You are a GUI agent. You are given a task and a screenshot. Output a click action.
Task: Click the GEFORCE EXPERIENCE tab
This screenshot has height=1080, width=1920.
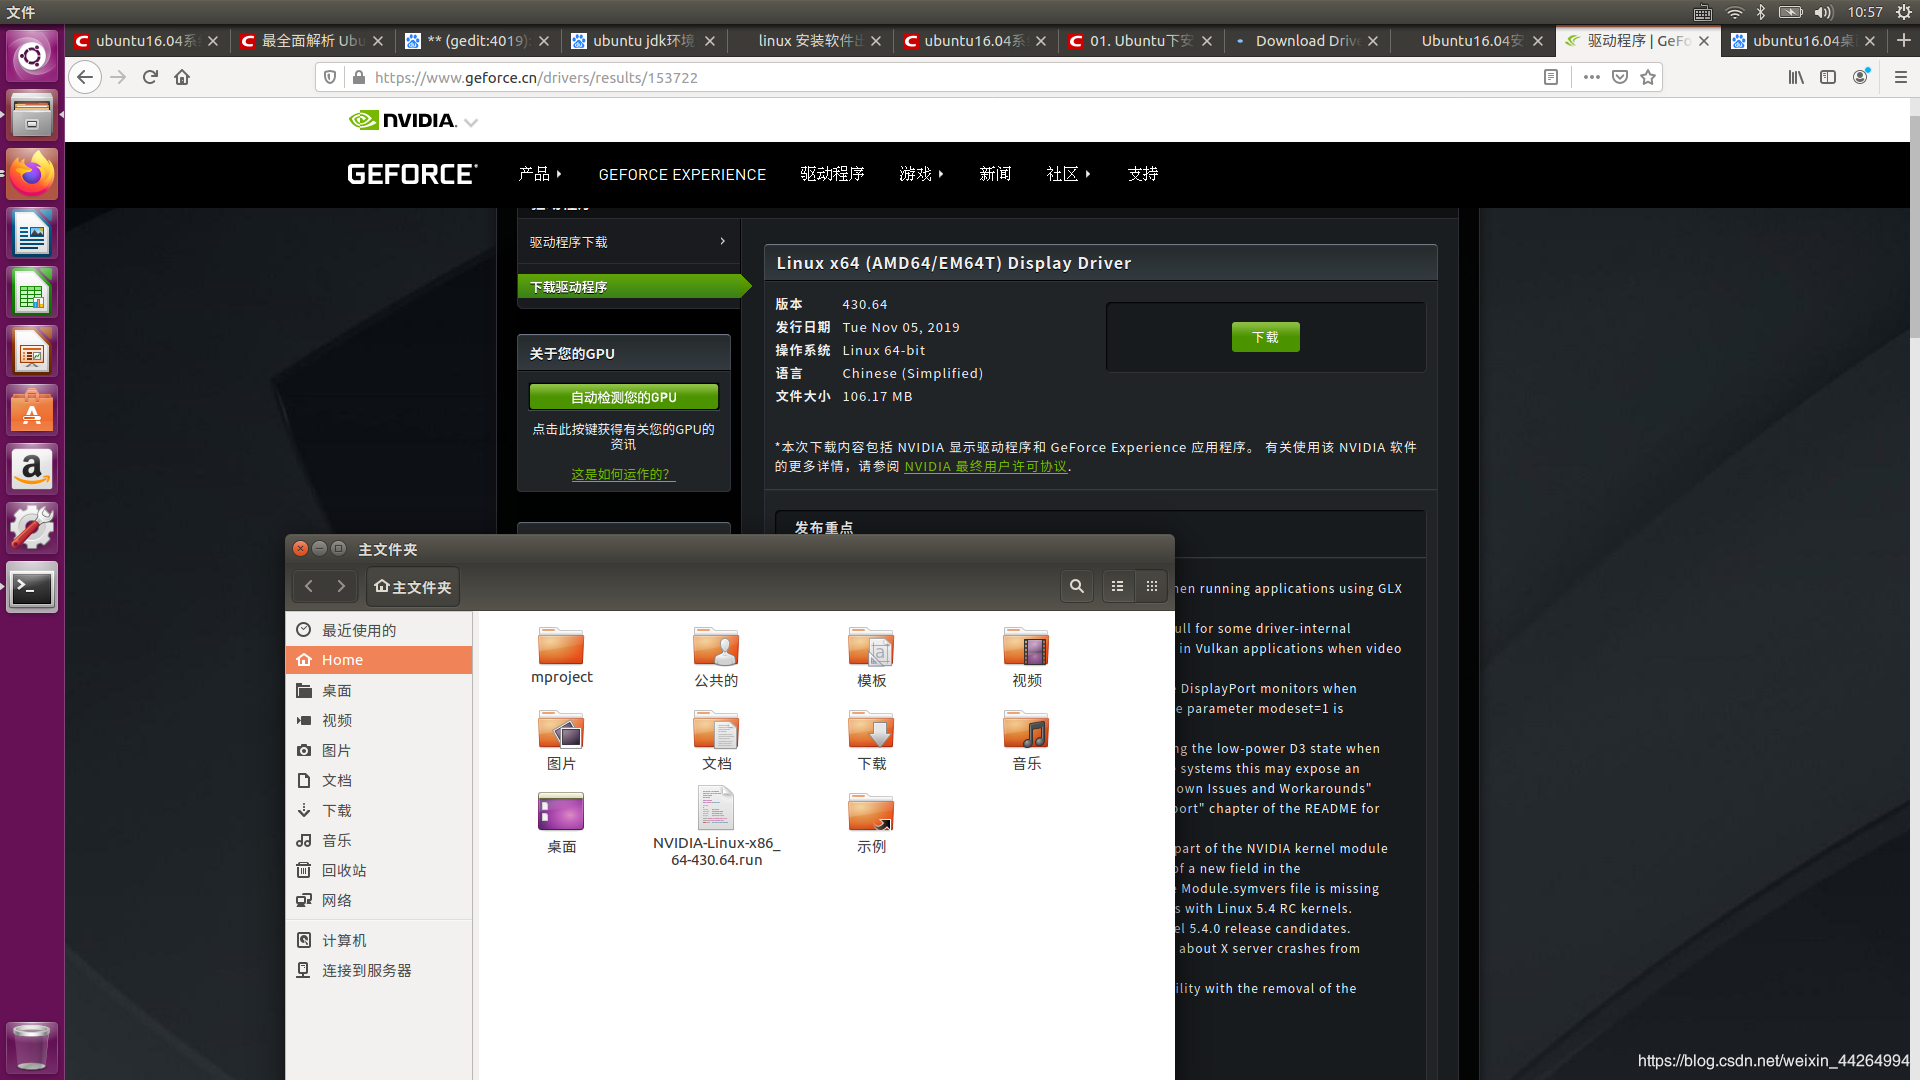click(x=682, y=173)
